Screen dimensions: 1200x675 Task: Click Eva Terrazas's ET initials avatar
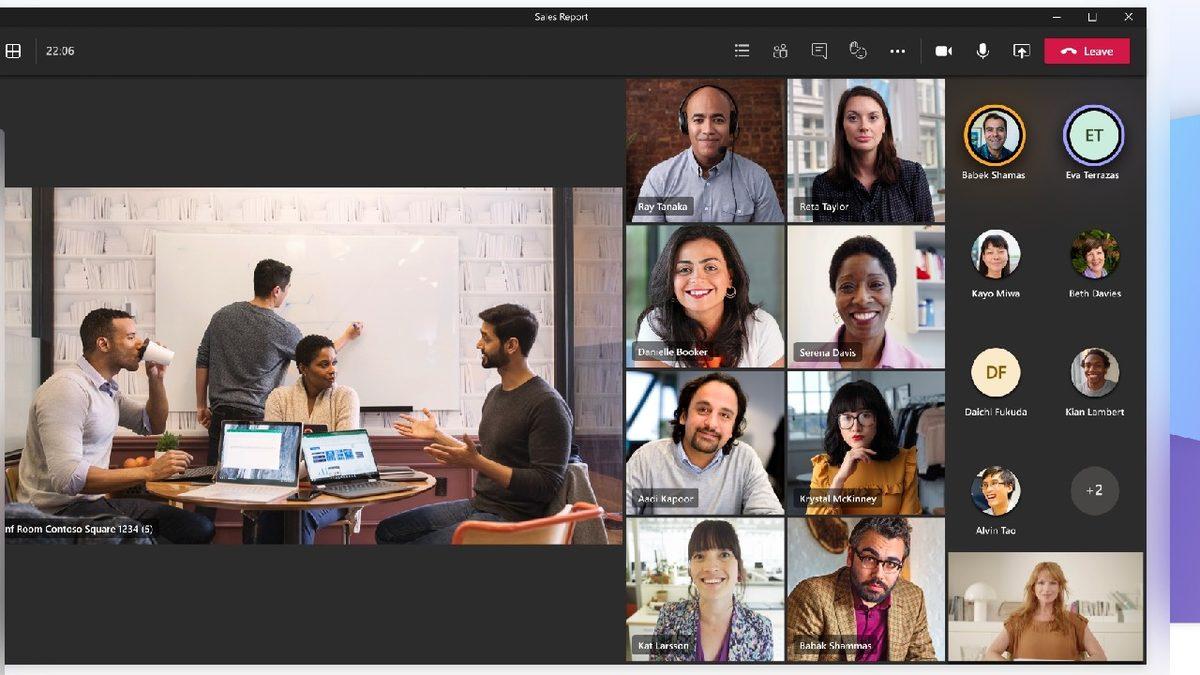1093,136
